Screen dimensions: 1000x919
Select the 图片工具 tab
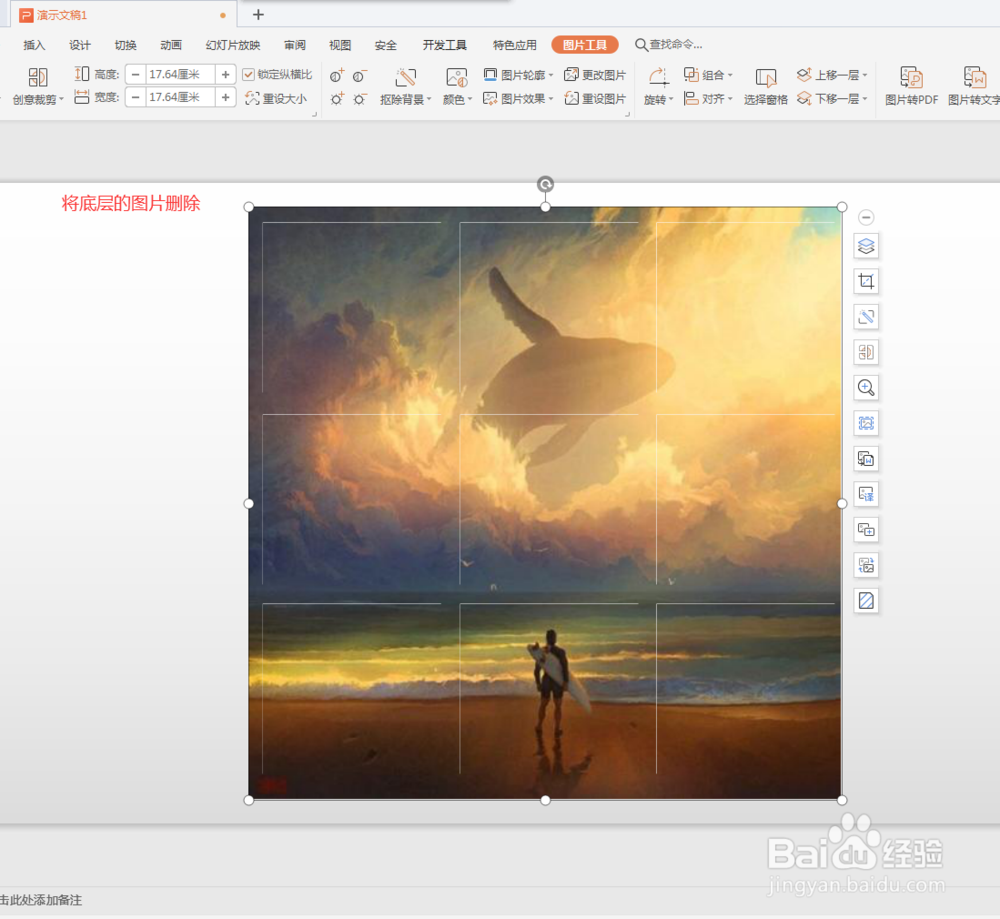(x=585, y=45)
